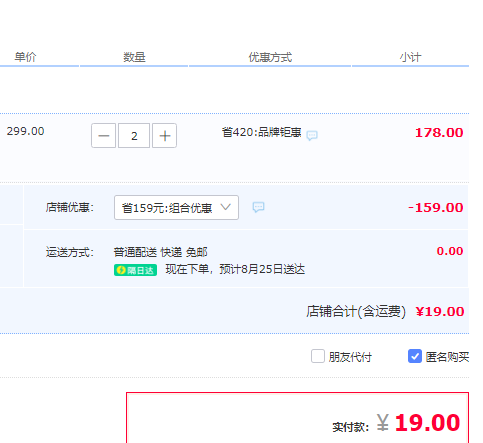
Task: Click the 朋友代付 label text
Action: [350, 357]
